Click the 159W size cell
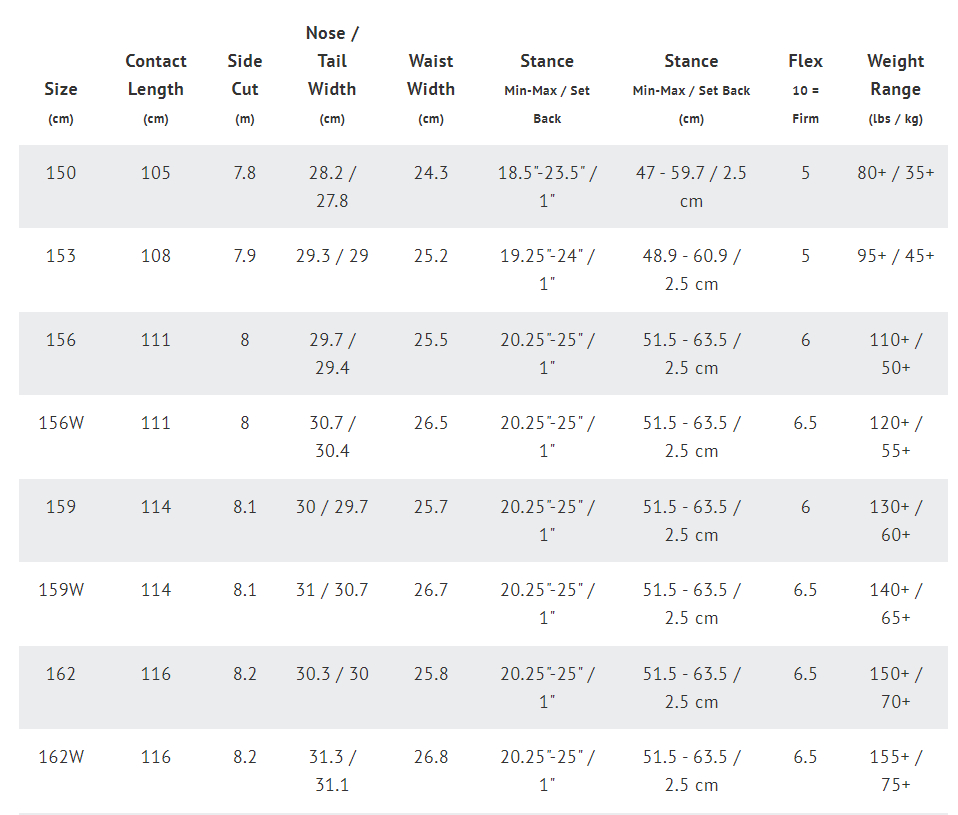This screenshot has width=958, height=815. 60,590
